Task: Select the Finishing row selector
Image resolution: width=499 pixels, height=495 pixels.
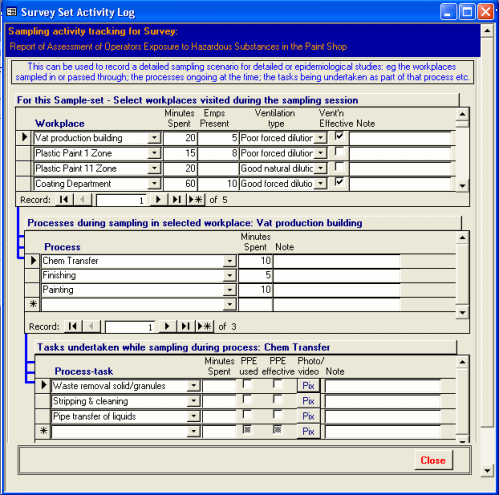Action: click(x=33, y=275)
